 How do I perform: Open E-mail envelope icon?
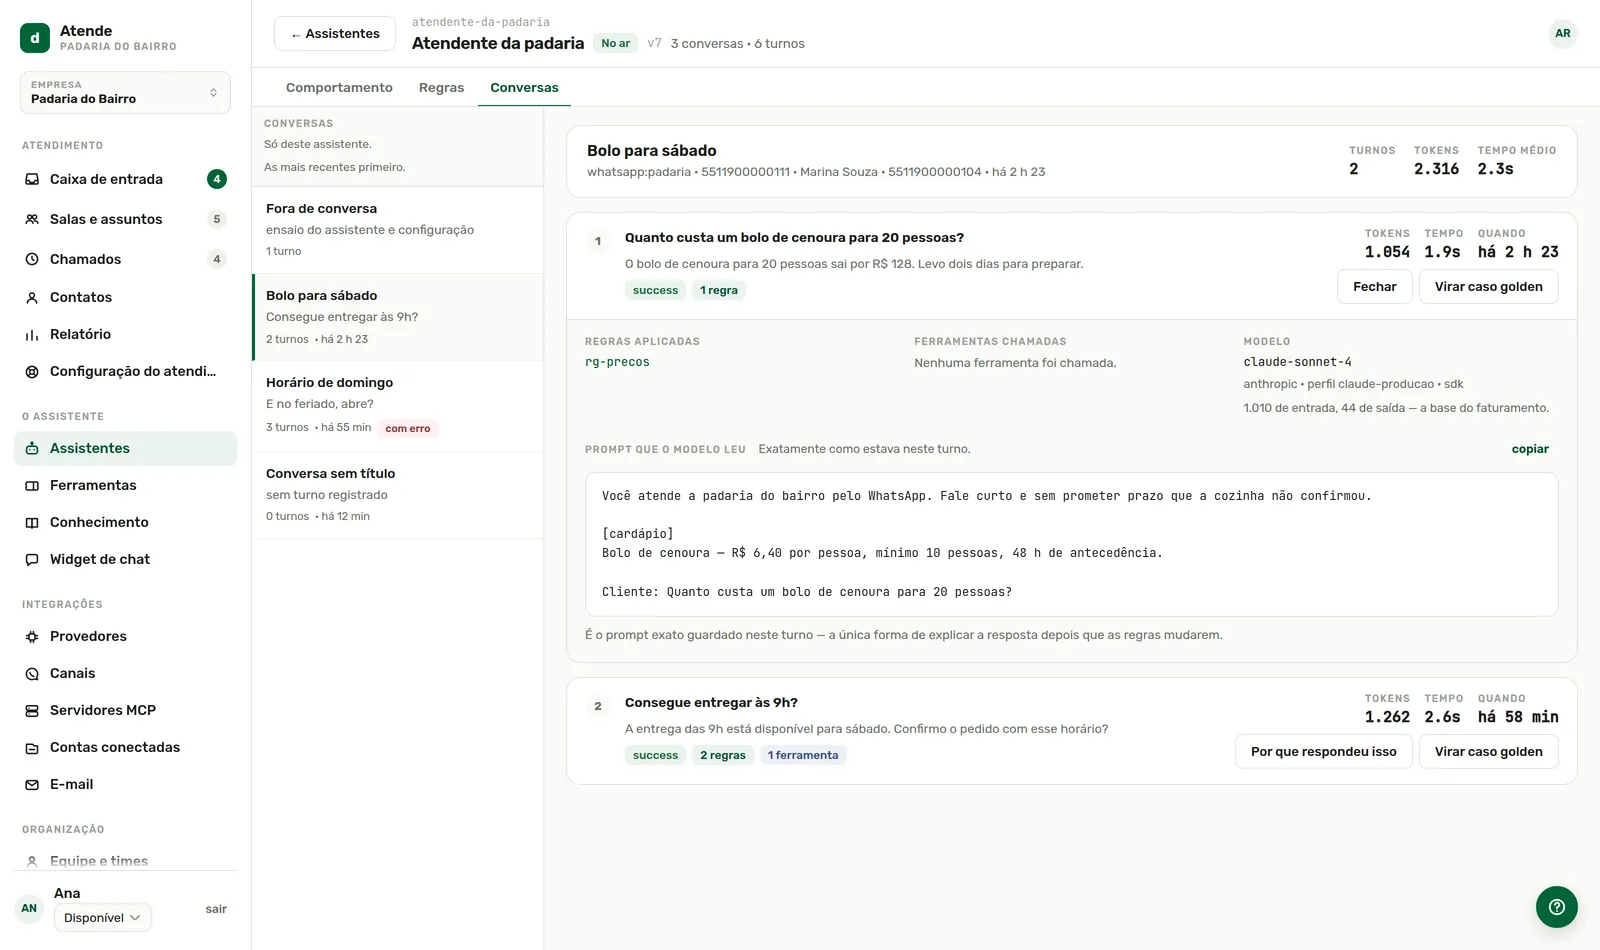(x=32, y=784)
